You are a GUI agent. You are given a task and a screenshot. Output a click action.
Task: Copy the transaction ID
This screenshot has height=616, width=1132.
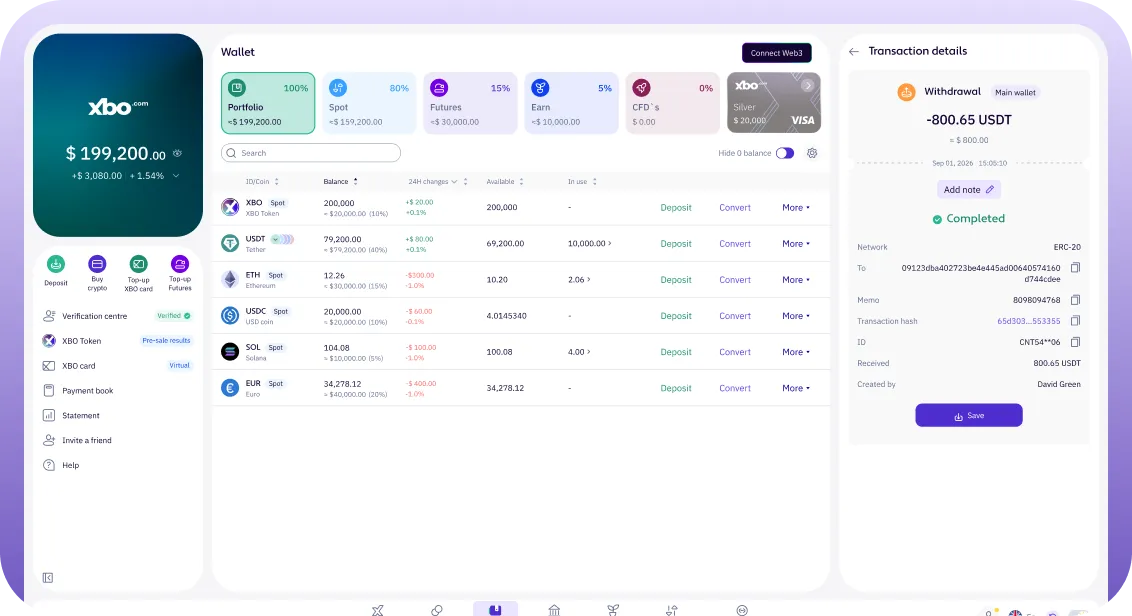click(x=1075, y=342)
